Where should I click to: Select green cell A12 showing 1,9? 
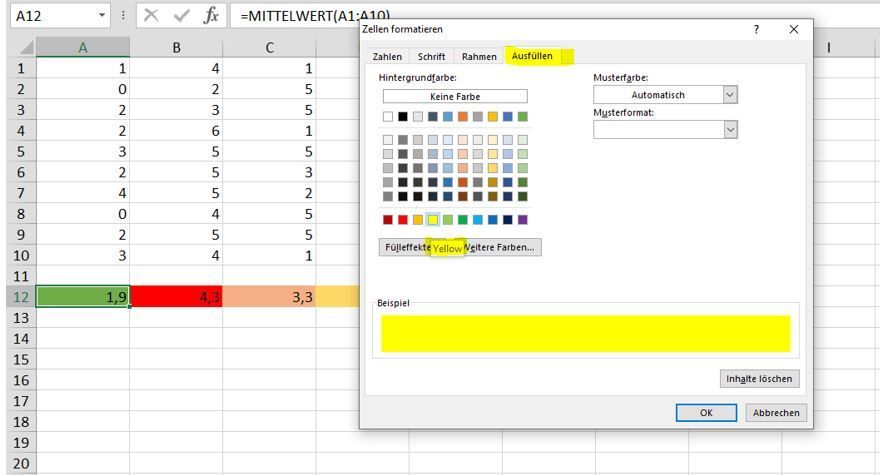tap(83, 296)
